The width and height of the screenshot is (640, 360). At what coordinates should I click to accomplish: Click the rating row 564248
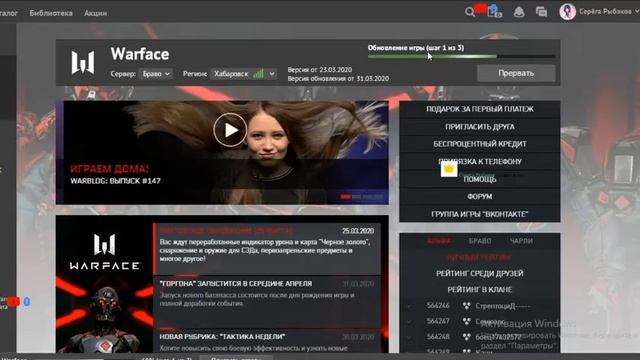480,337
